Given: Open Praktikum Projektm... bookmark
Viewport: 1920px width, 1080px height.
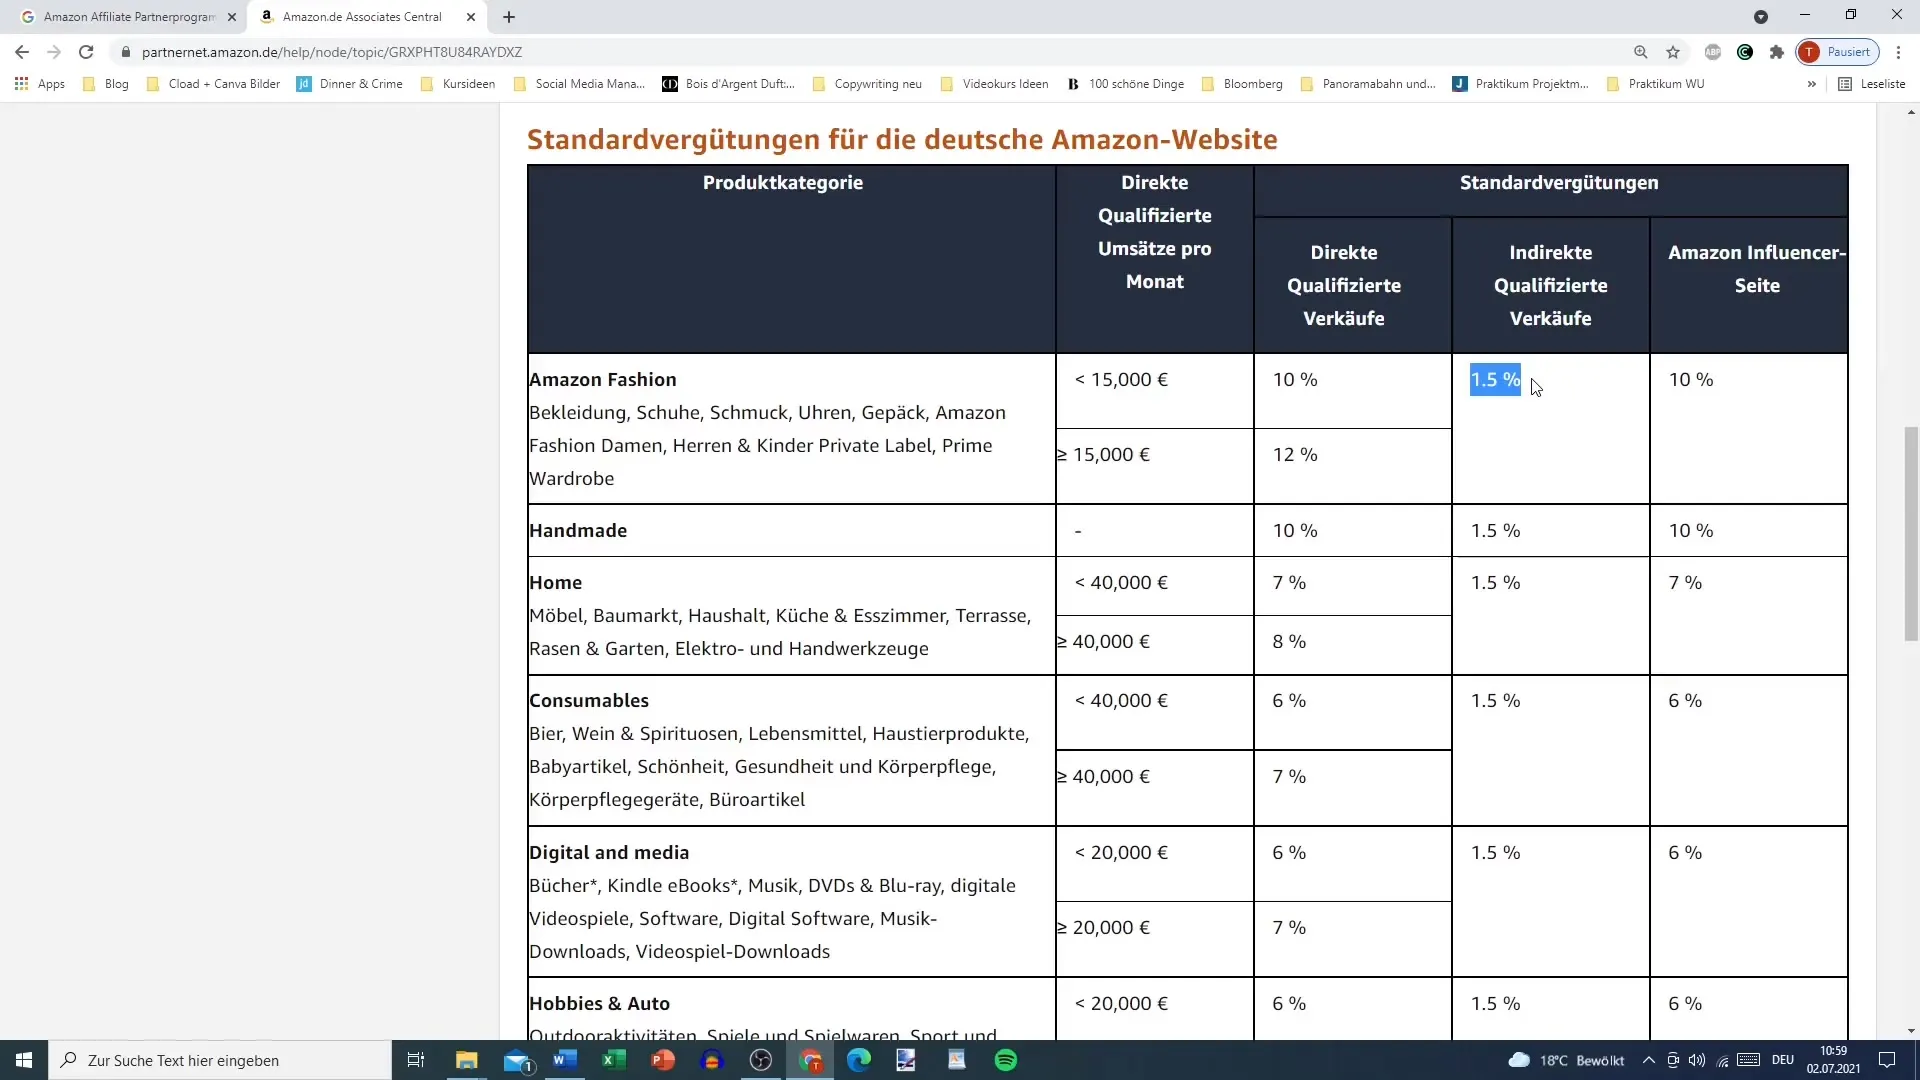Looking at the screenshot, I should coord(1521,84).
